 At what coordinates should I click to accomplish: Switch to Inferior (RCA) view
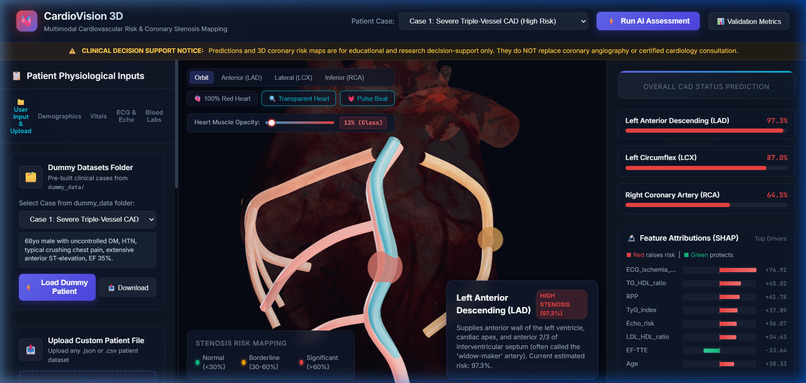[x=344, y=78]
